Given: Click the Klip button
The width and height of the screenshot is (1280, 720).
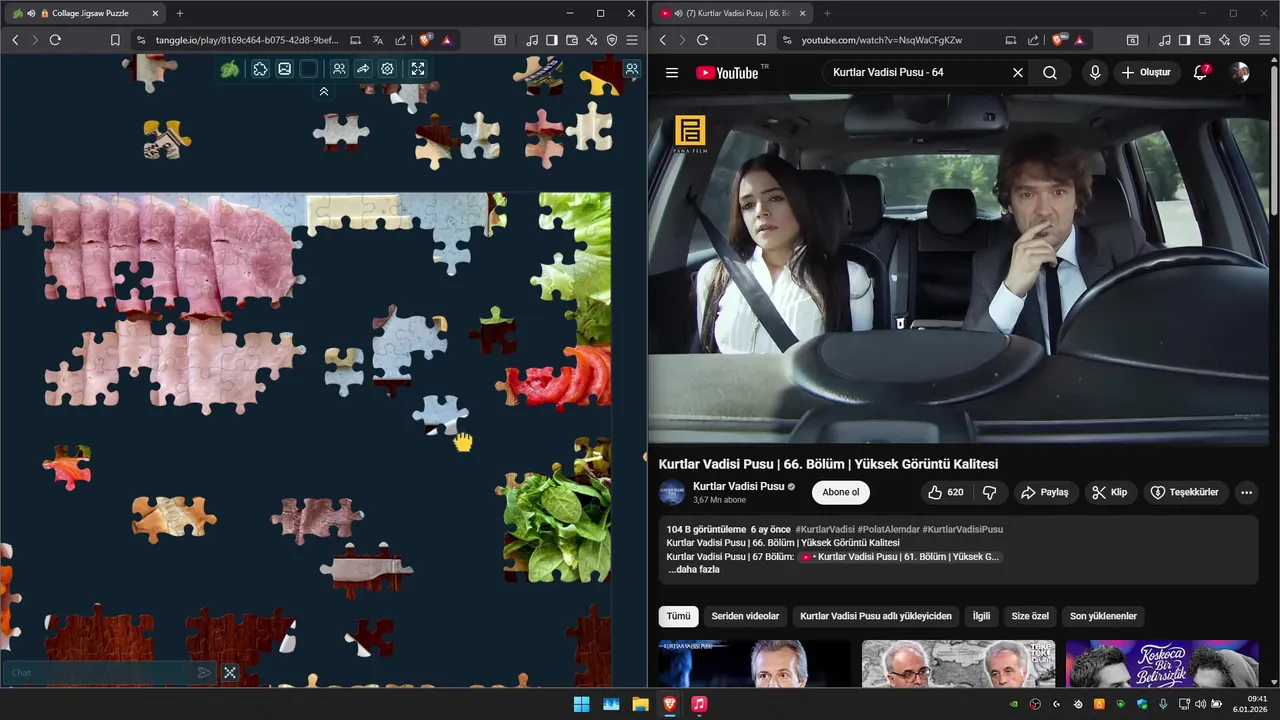Looking at the screenshot, I should coord(1110,492).
